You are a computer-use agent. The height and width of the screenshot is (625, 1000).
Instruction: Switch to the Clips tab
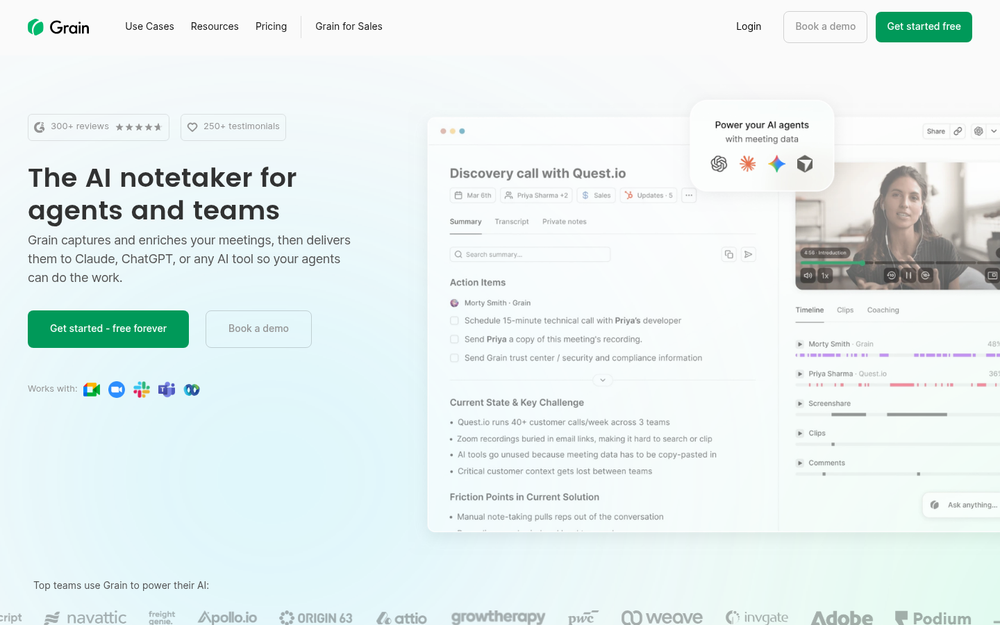coord(845,310)
